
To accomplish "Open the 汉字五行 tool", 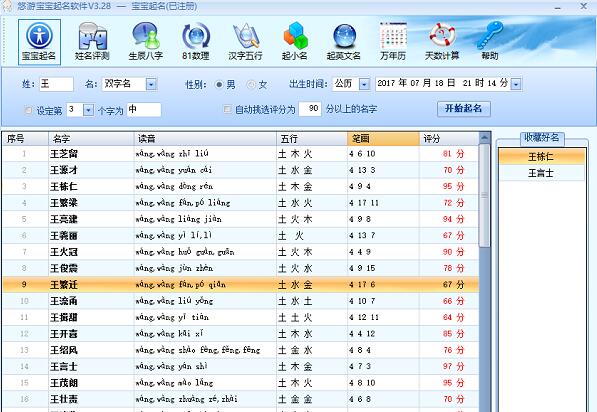I will [246, 42].
